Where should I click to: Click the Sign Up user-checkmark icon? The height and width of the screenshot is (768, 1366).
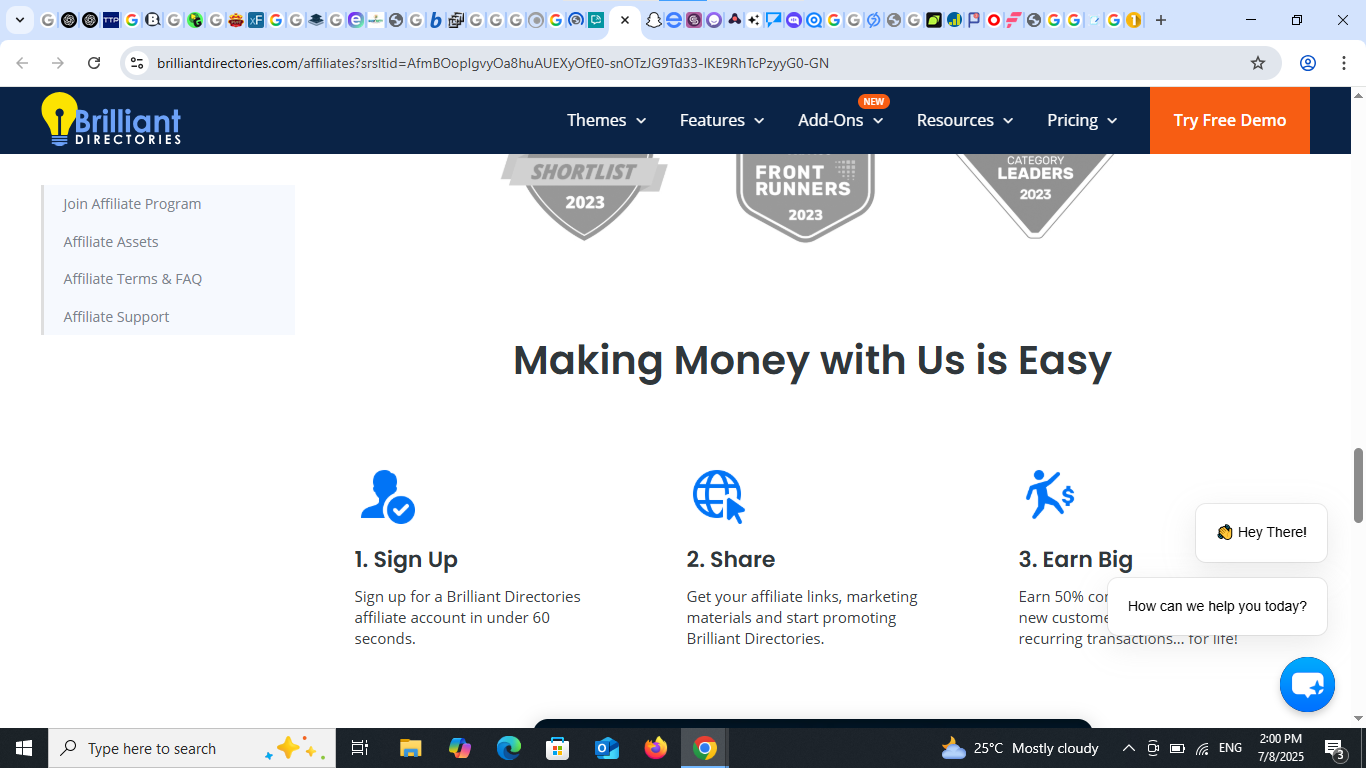(x=387, y=496)
